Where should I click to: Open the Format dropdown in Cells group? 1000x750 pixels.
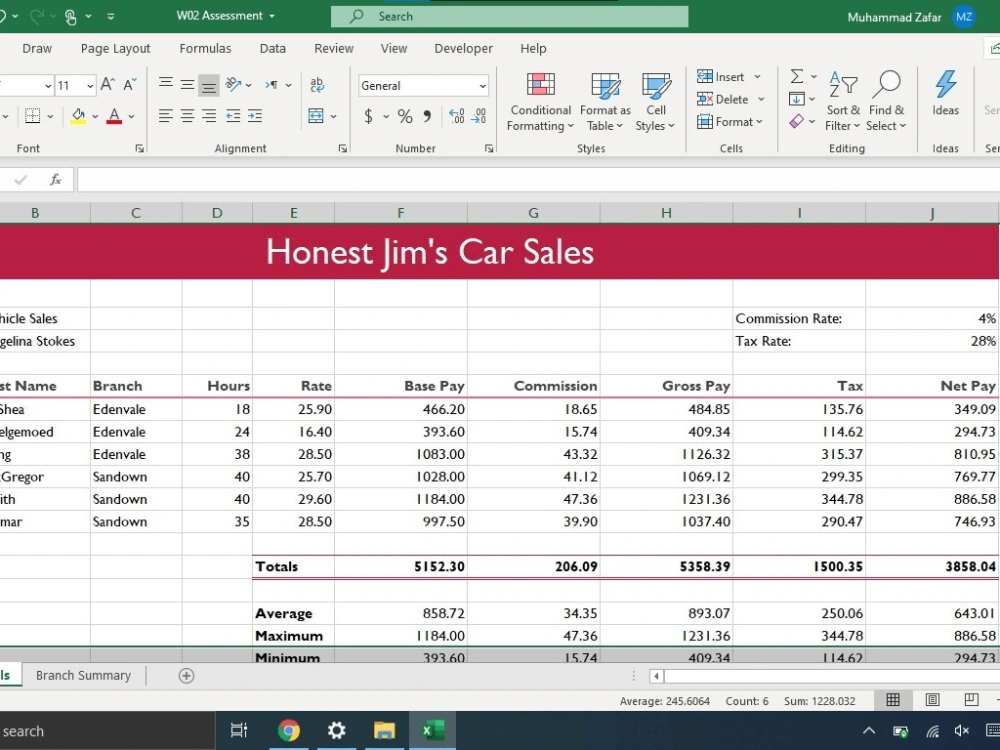coord(731,122)
